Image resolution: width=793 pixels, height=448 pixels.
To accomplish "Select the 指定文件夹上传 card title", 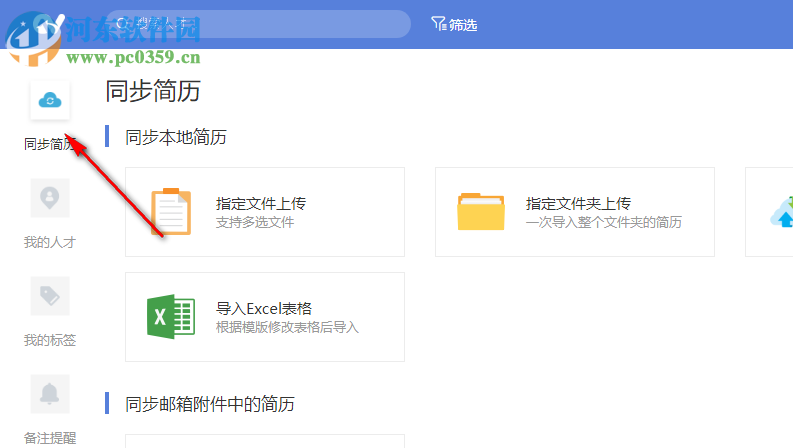I will 578,204.
